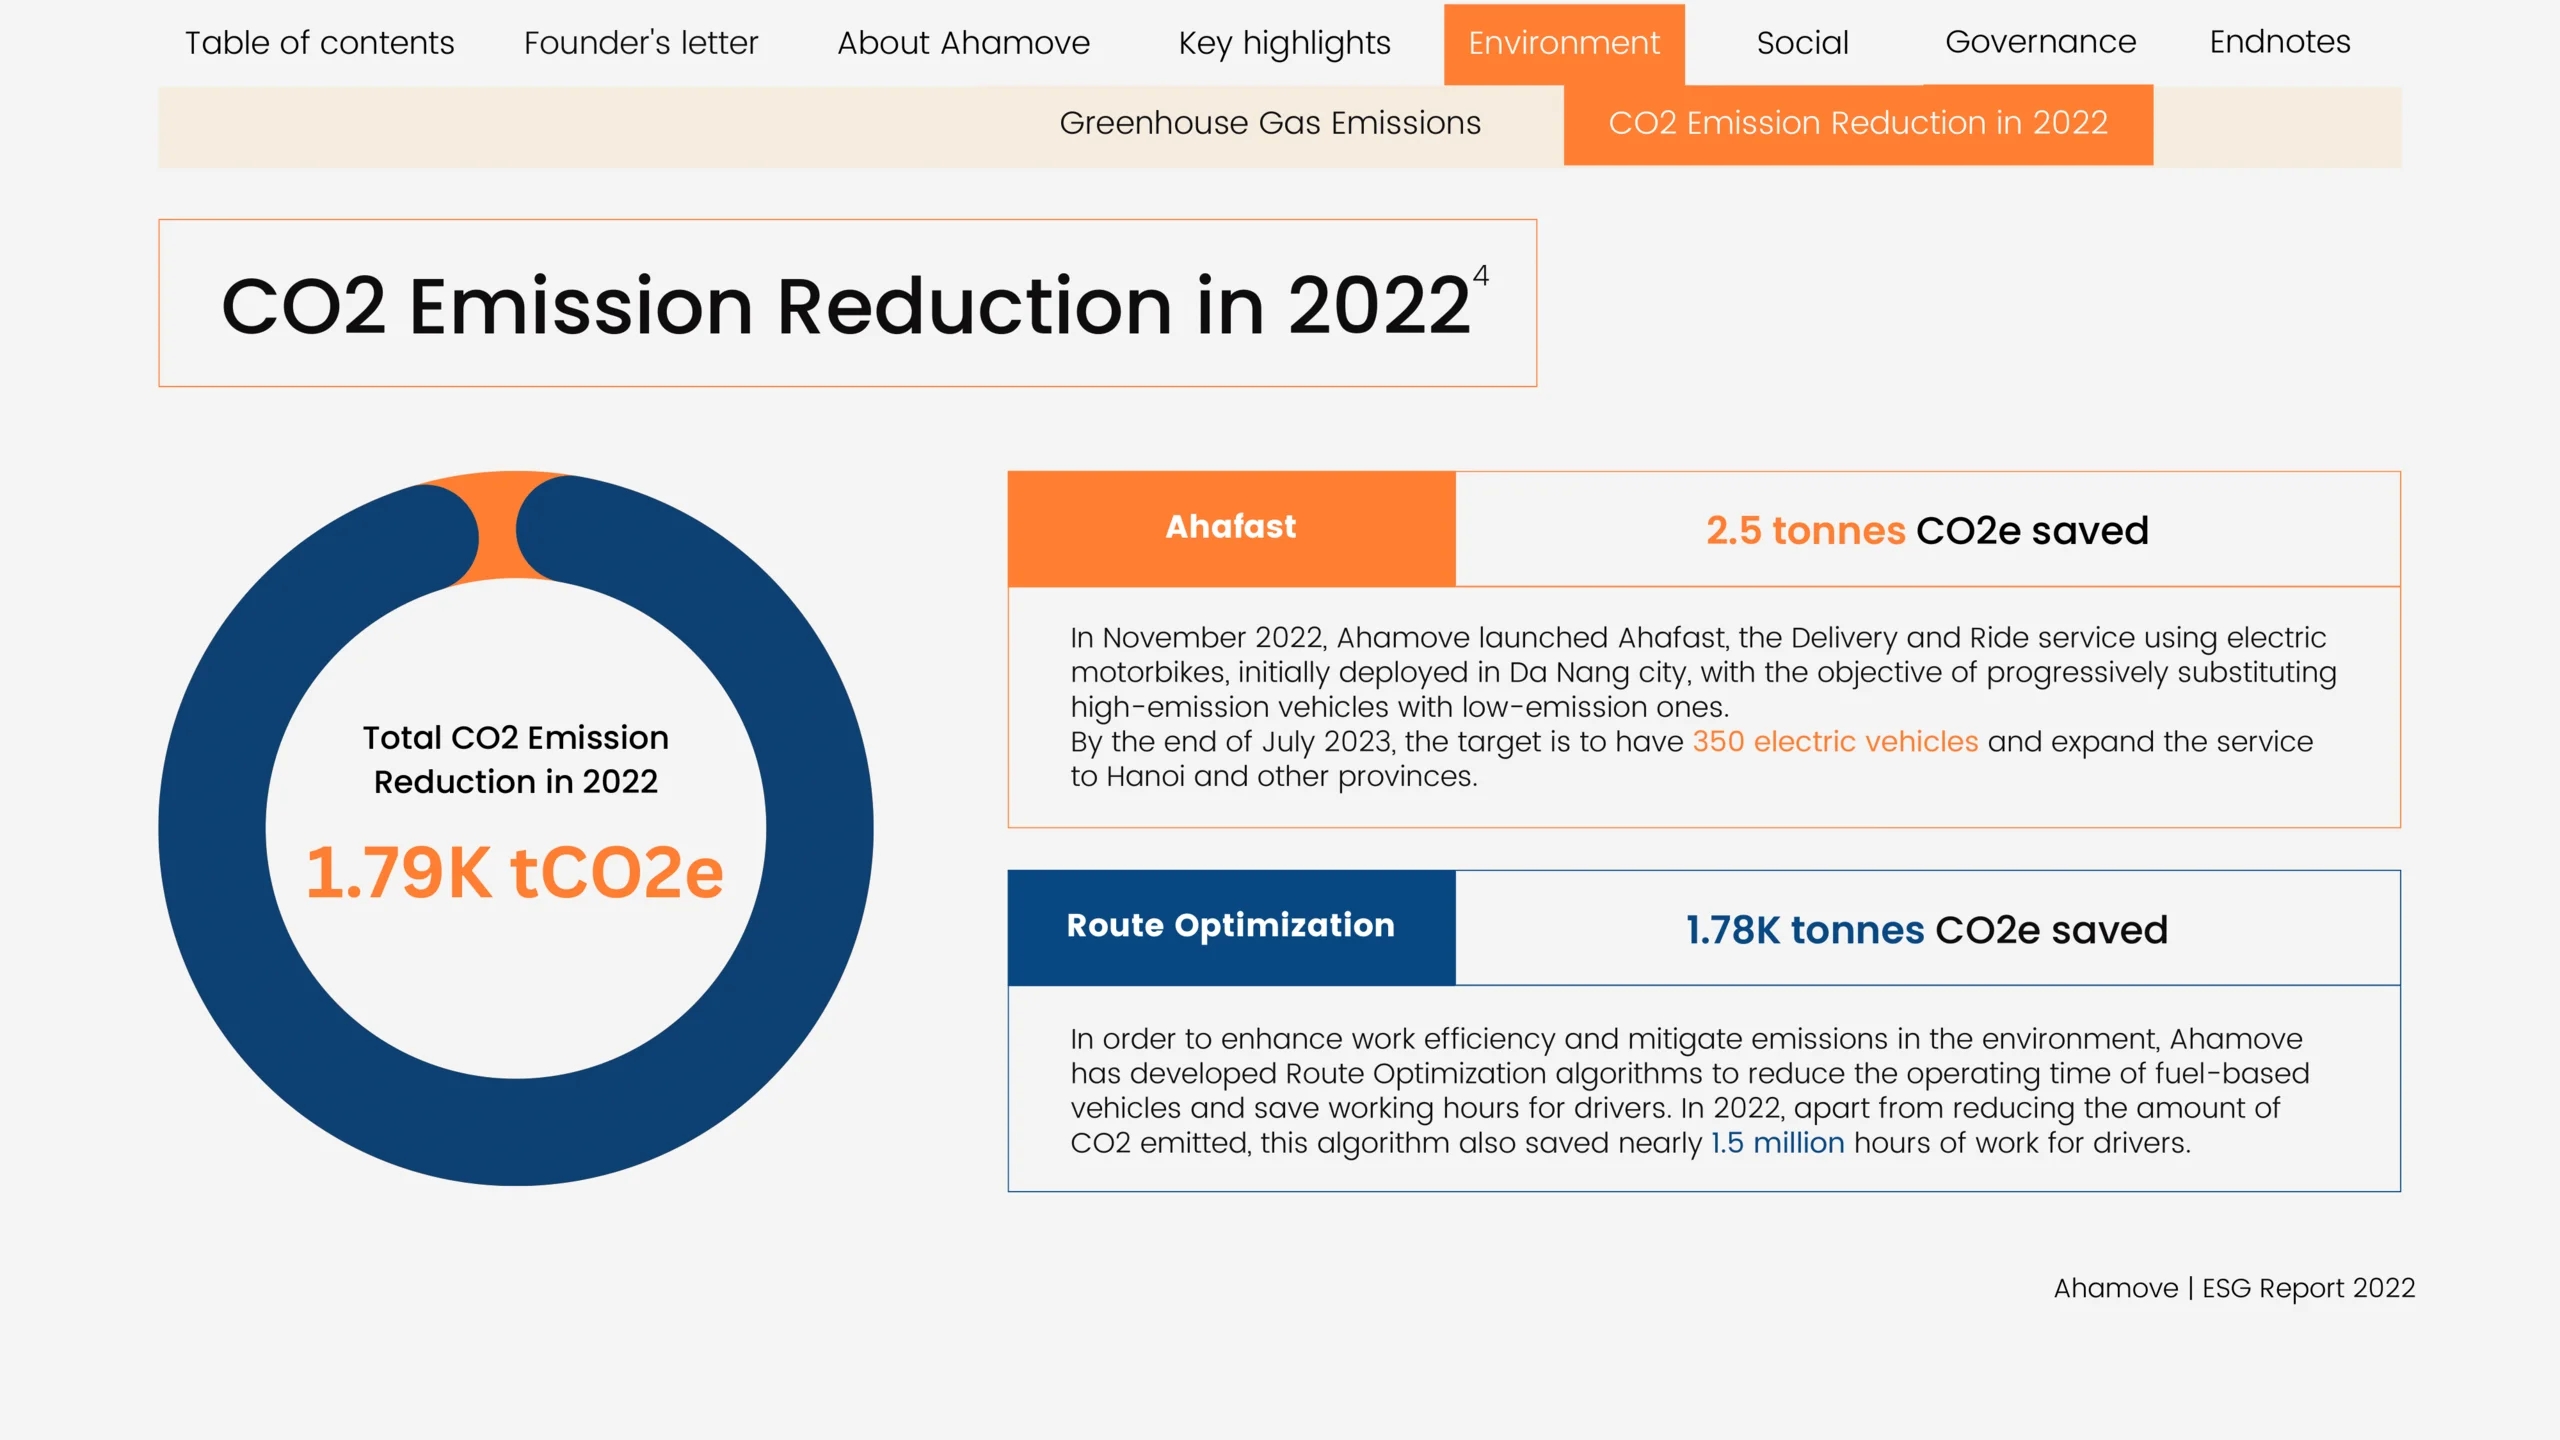
Task: Select CO2 Emission Reduction in 2022 subsection
Action: (1858, 123)
